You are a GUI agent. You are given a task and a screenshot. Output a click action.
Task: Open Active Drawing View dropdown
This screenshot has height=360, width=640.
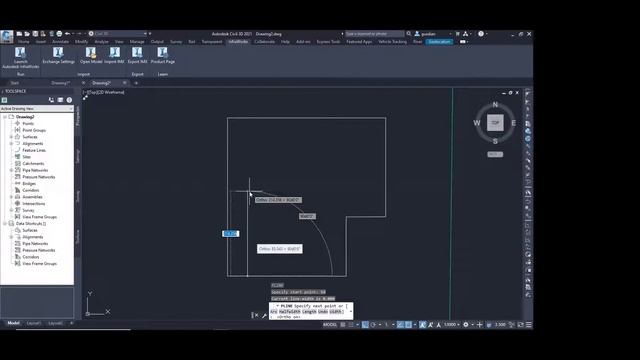[37, 109]
